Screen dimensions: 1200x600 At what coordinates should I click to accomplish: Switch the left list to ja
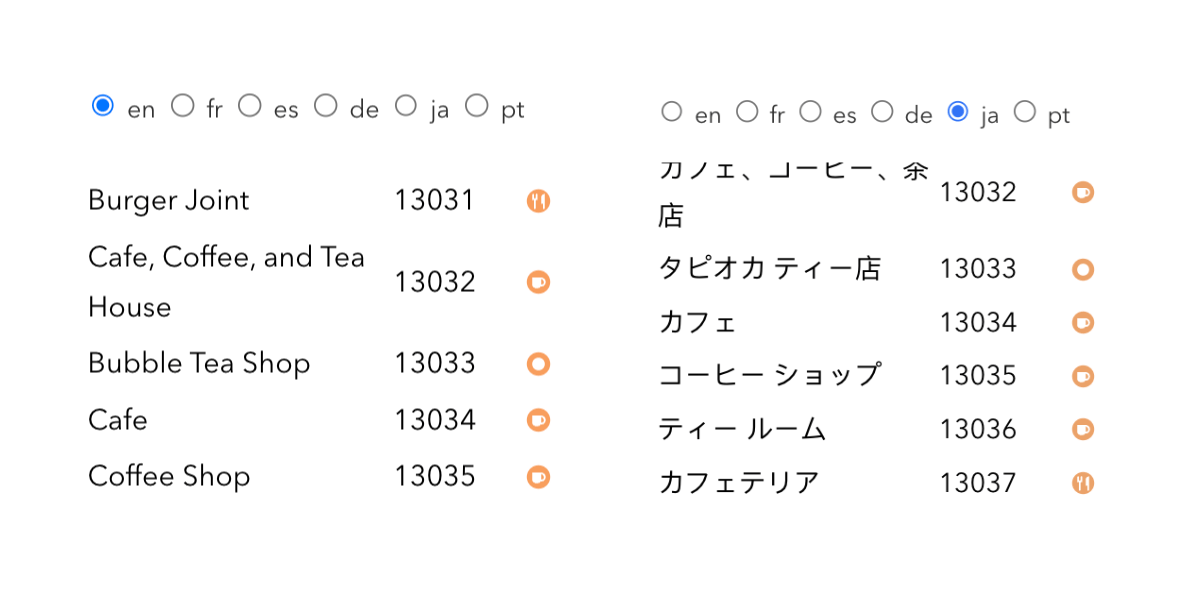pos(405,104)
